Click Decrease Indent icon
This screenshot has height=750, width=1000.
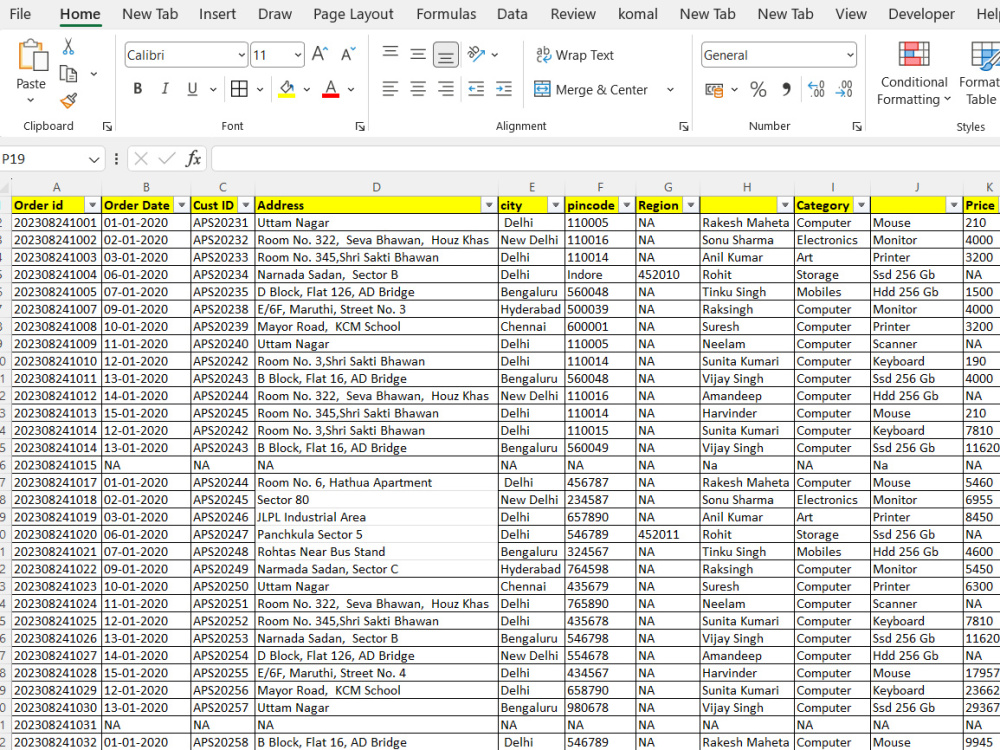coord(476,89)
